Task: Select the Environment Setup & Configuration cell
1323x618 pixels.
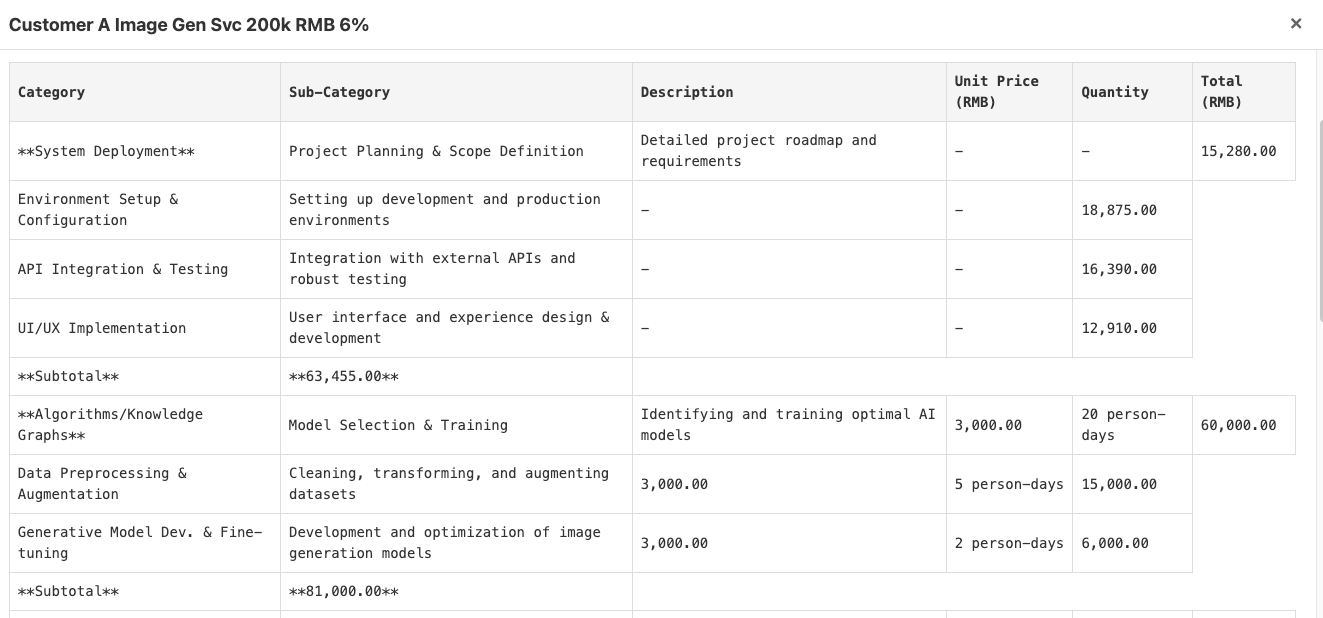Action: (x=98, y=210)
